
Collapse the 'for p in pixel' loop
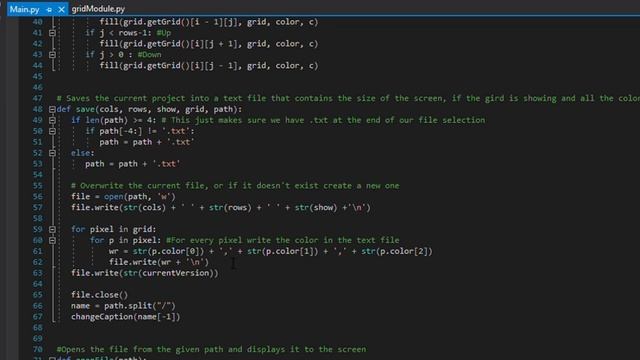point(52,240)
